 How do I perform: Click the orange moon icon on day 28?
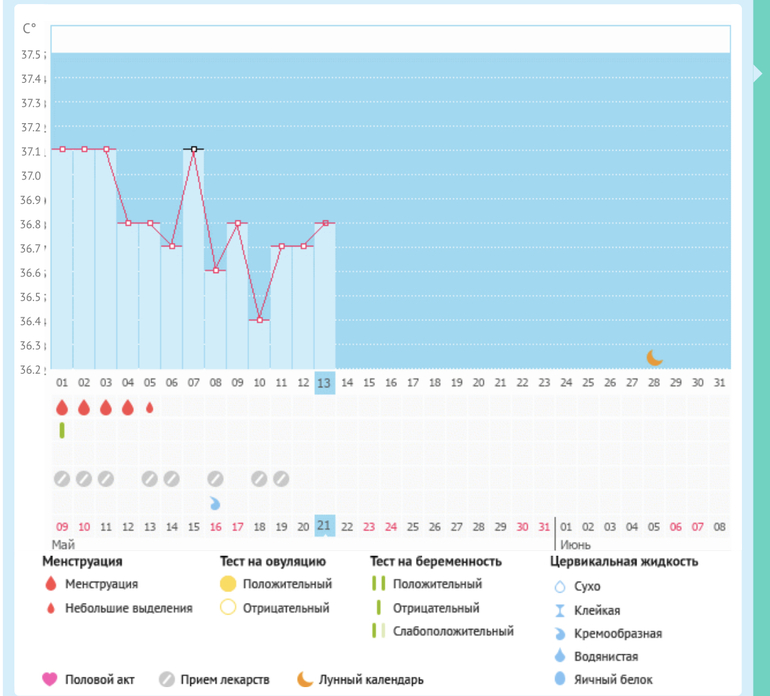point(655,357)
